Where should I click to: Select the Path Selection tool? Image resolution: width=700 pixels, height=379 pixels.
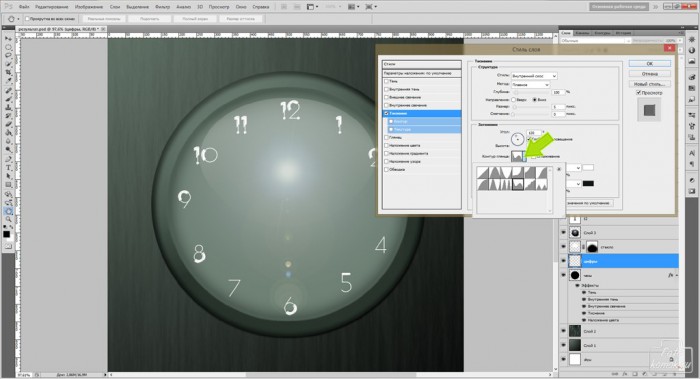tap(8, 176)
